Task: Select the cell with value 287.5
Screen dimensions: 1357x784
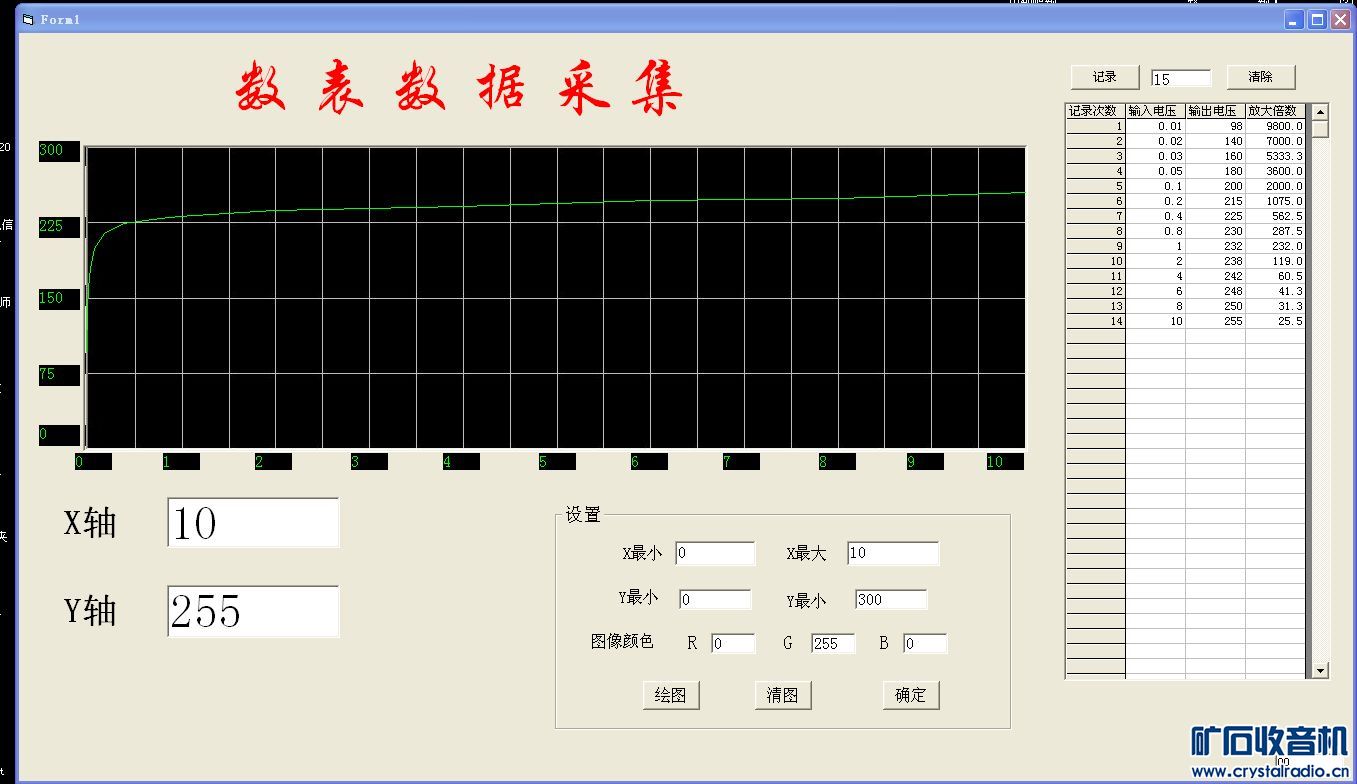Action: 1275,231
